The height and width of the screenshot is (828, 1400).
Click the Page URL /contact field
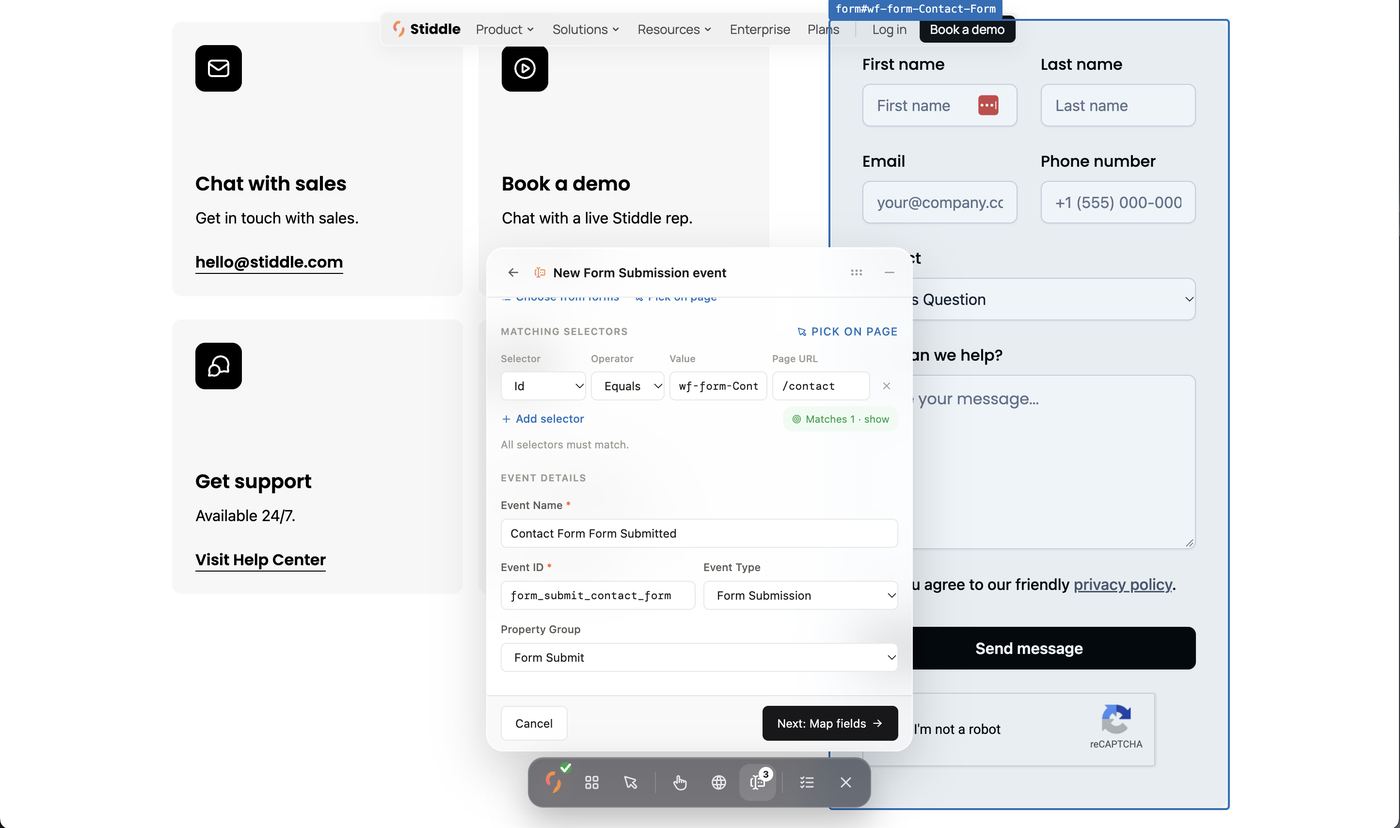(x=821, y=386)
